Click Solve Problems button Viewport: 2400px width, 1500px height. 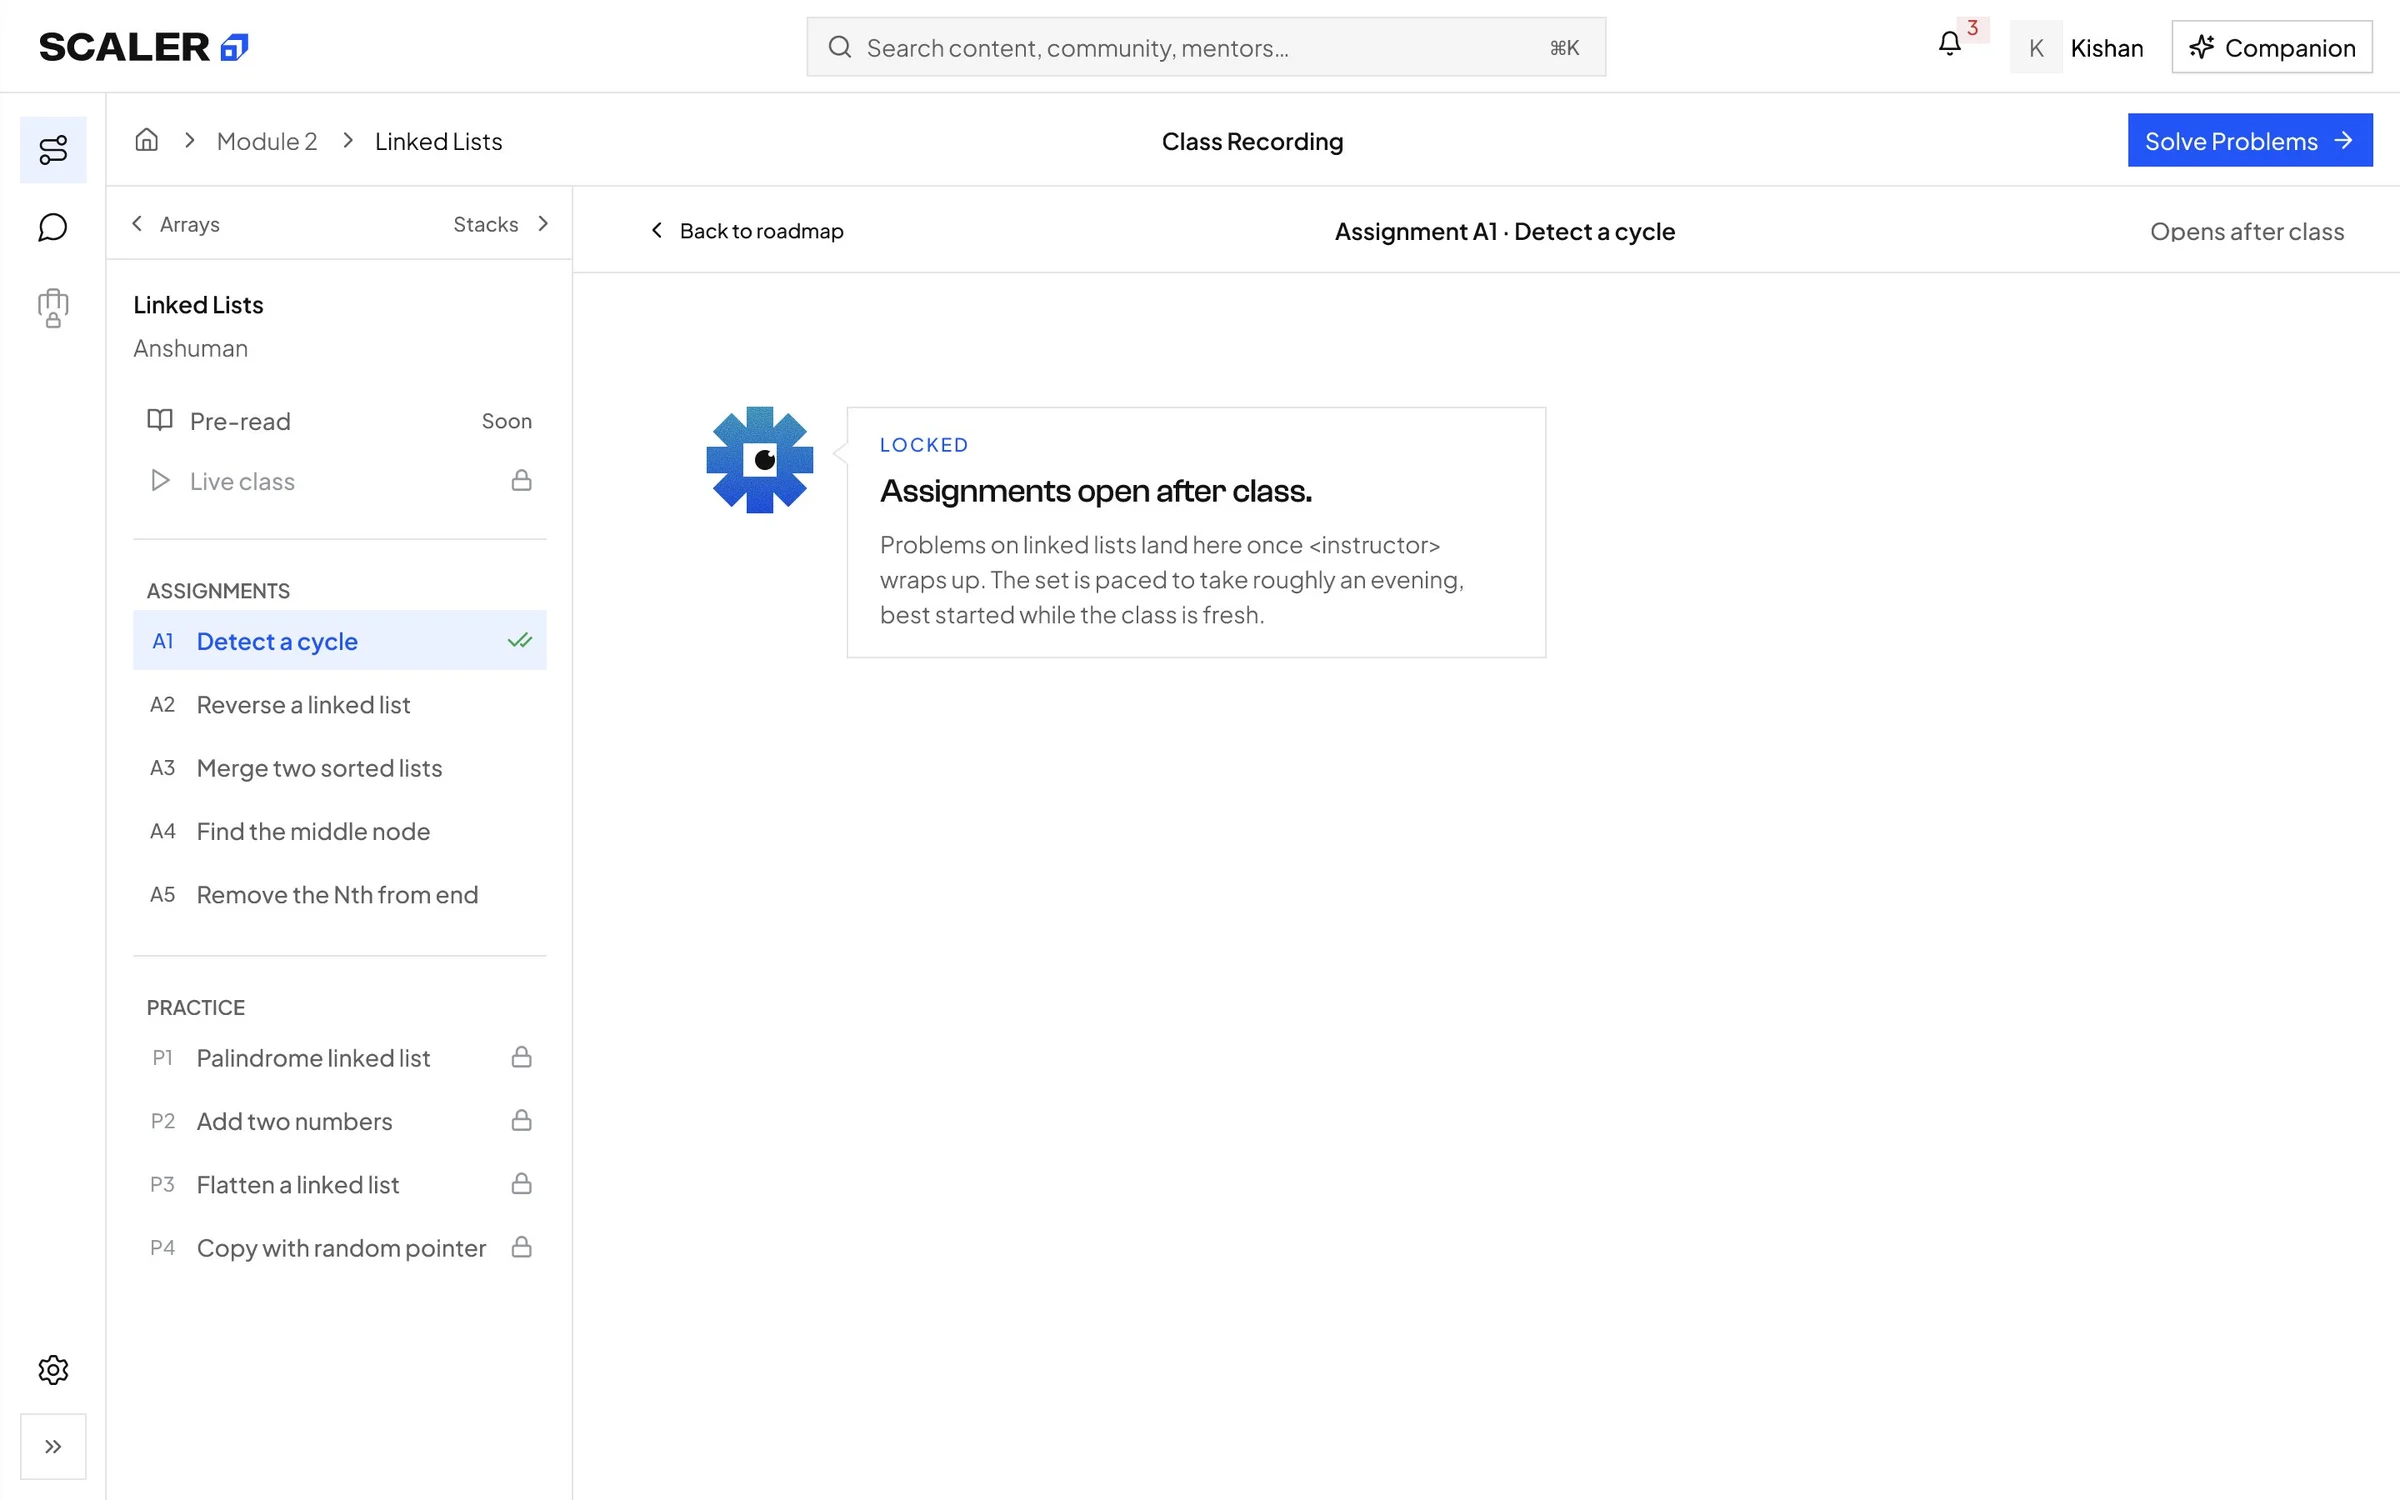pyautogui.click(x=2250, y=140)
